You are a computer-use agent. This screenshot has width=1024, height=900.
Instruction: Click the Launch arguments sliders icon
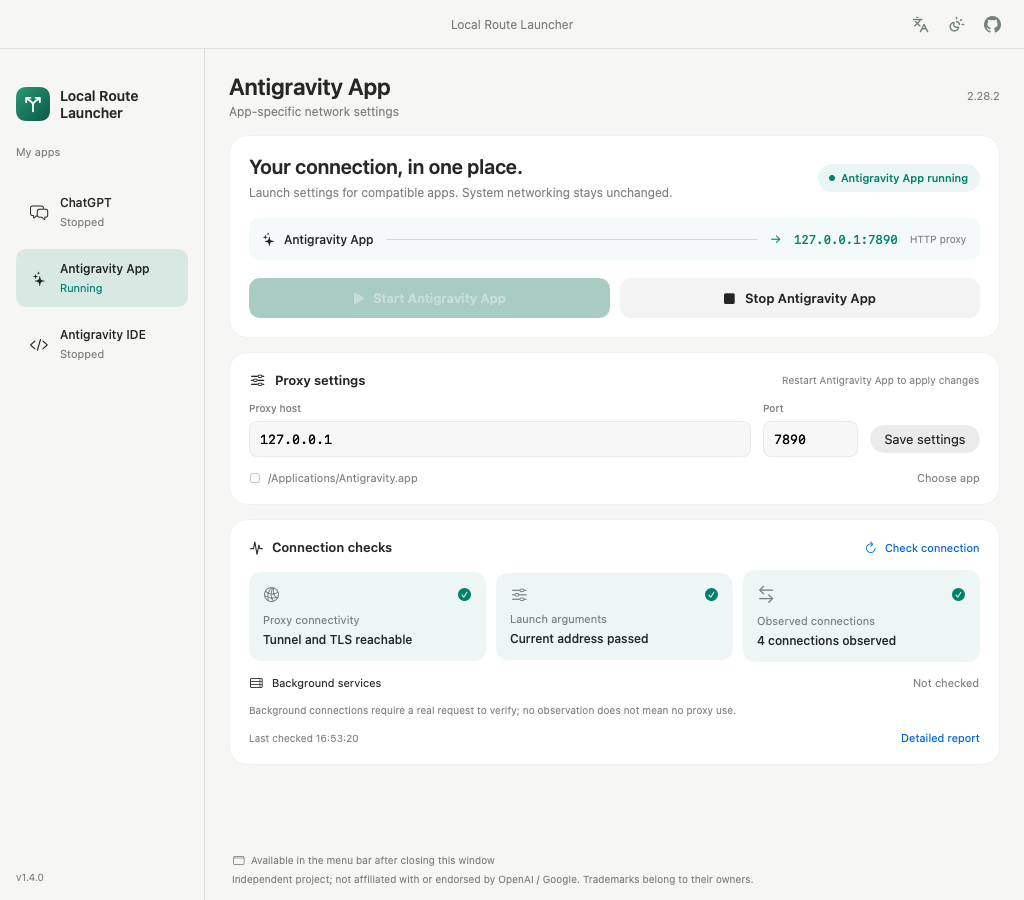(x=519, y=594)
